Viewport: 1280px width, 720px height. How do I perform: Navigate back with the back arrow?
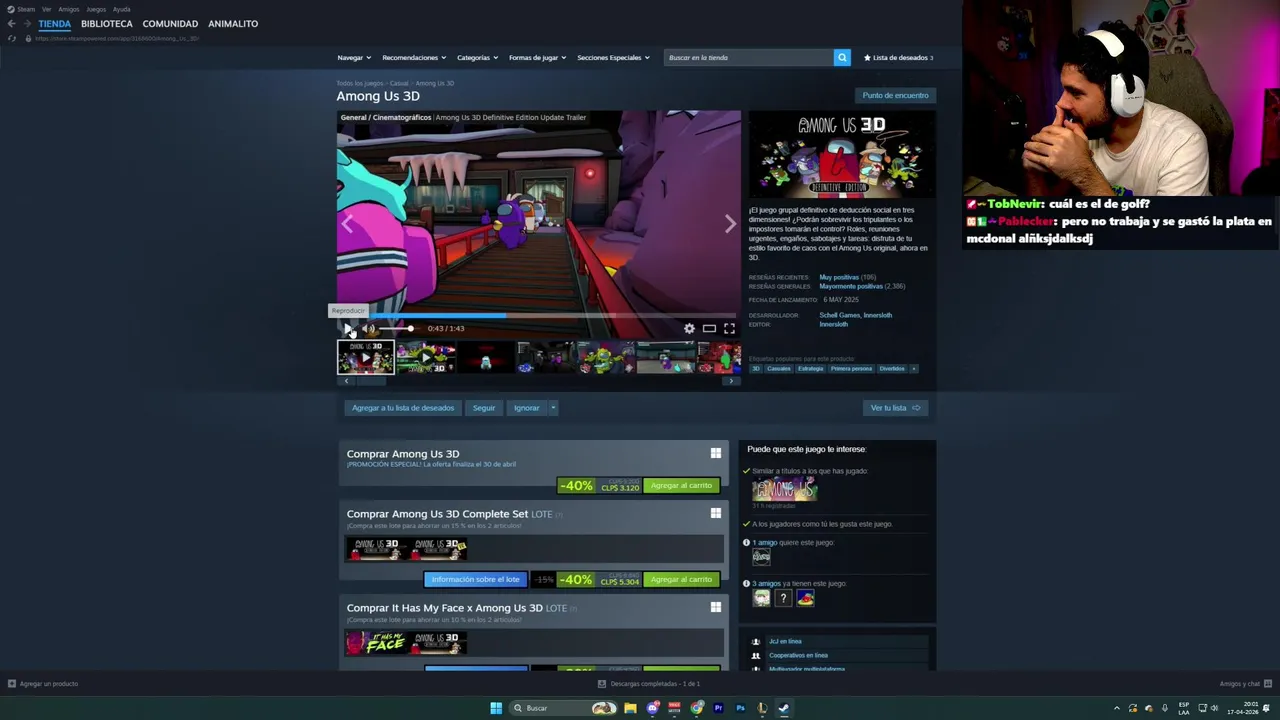pos(11,23)
